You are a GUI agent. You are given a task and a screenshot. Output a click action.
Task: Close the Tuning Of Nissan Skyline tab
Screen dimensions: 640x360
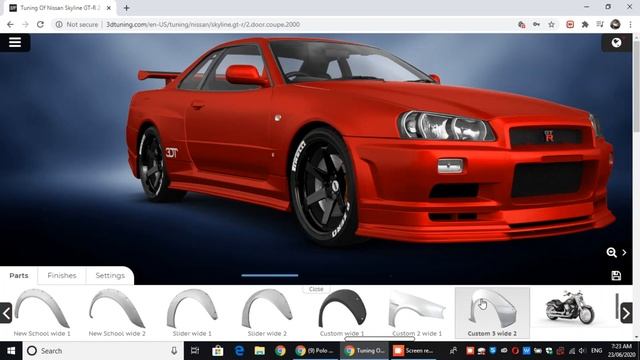pos(109,8)
